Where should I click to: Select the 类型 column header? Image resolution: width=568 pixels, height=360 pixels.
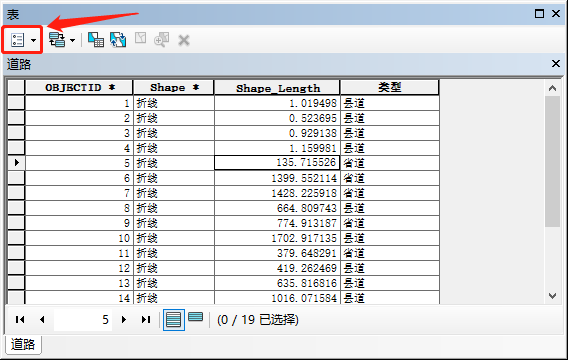pyautogui.click(x=390, y=88)
